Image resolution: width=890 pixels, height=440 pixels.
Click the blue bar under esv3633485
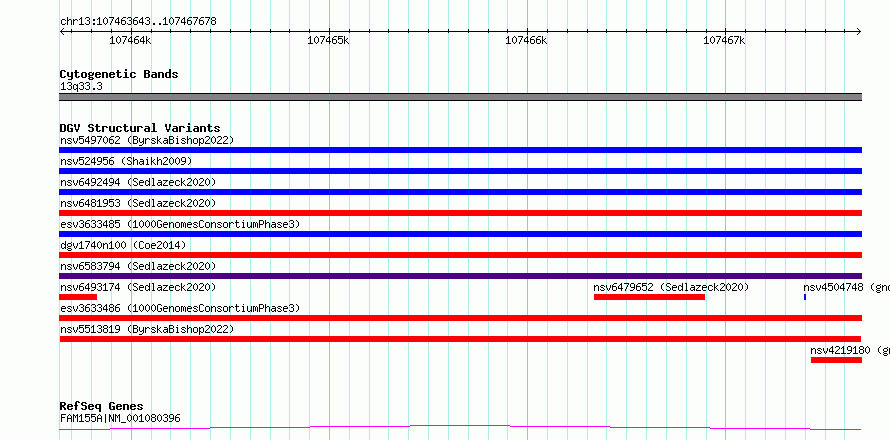pos(460,234)
